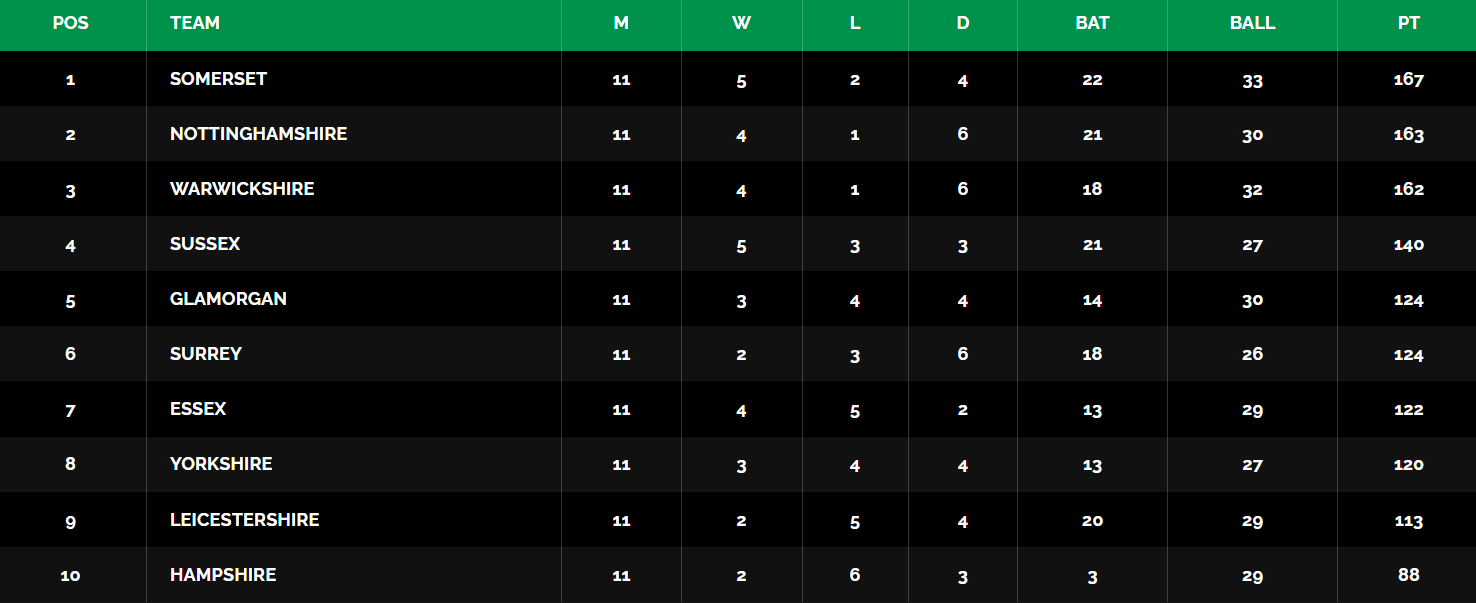1476x603 pixels.
Task: Select the POS column header
Action: pyautogui.click(x=70, y=23)
